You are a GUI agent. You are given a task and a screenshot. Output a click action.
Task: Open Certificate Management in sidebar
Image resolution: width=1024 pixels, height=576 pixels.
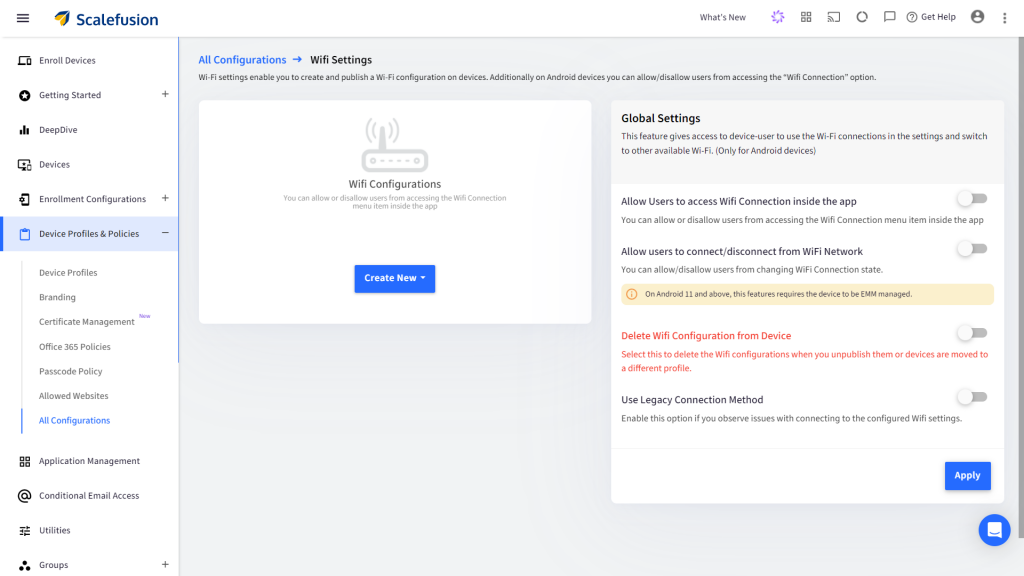click(86, 322)
